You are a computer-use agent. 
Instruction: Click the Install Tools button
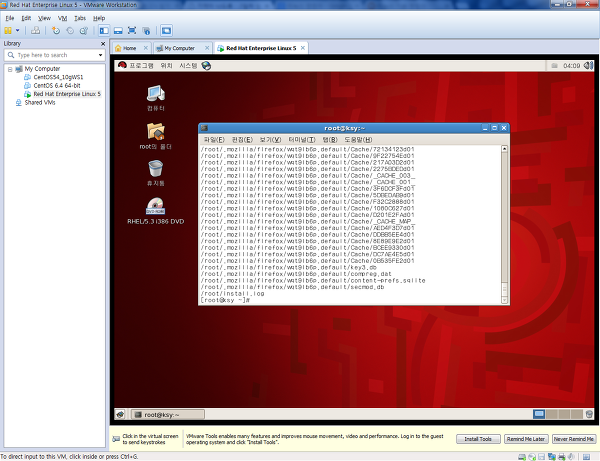pyautogui.click(x=478, y=439)
